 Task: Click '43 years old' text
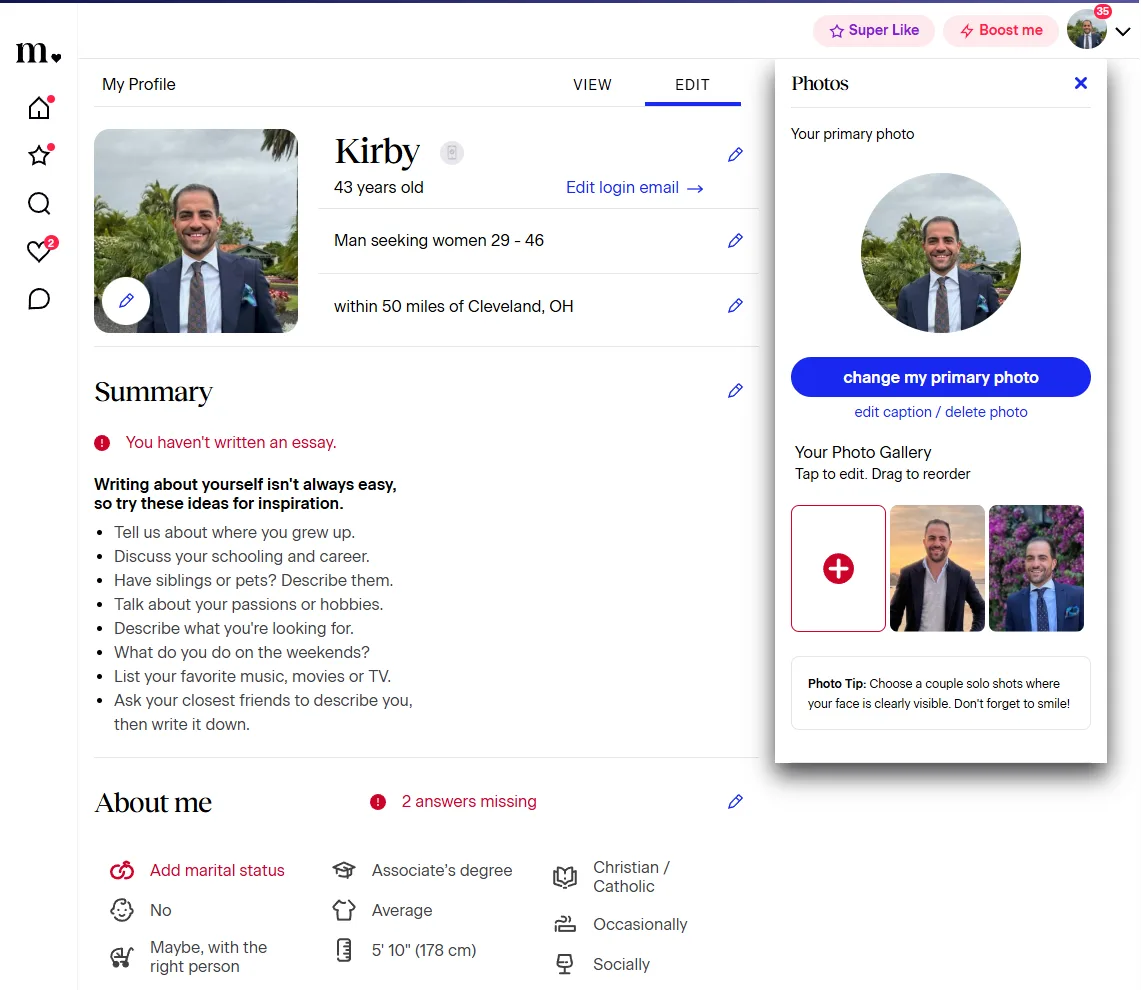coord(378,187)
